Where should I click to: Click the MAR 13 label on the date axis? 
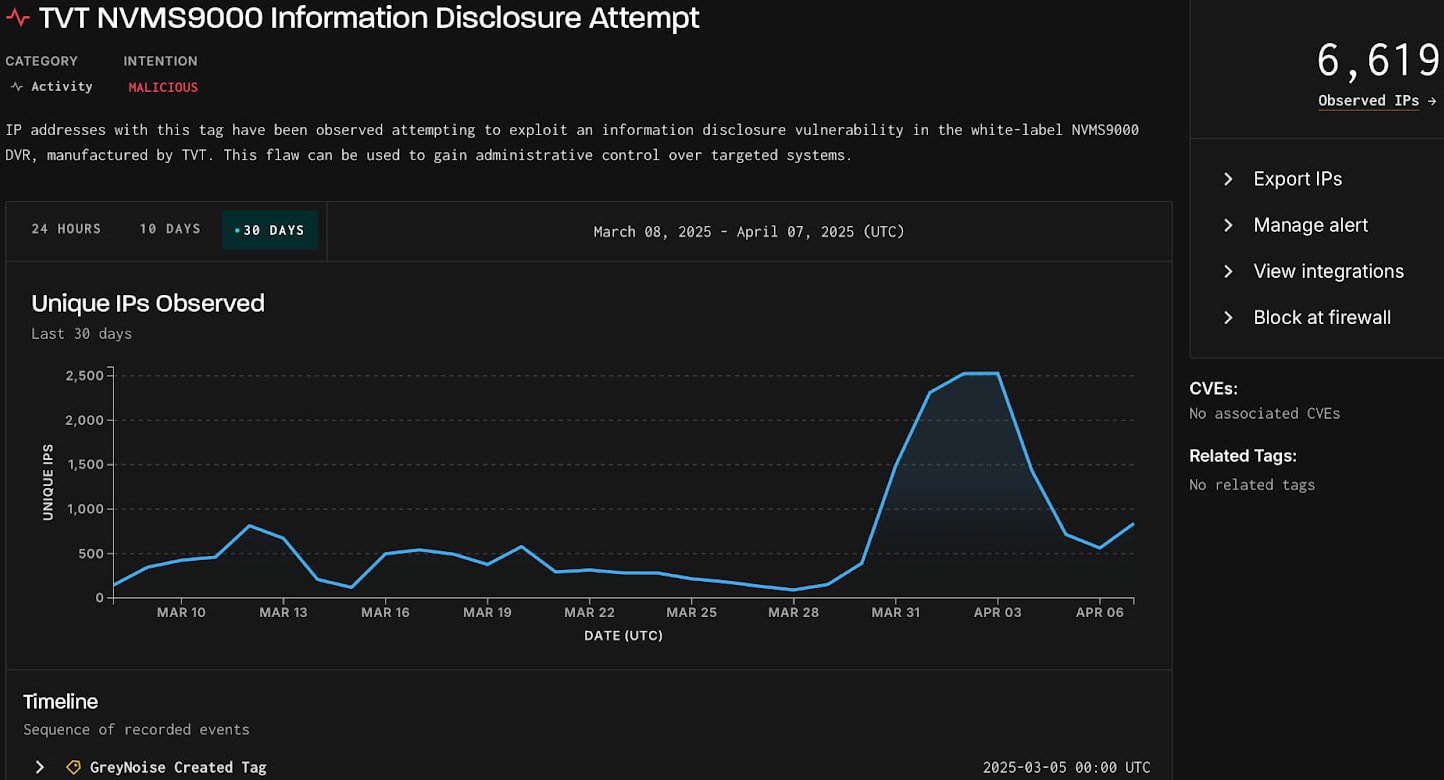283,612
